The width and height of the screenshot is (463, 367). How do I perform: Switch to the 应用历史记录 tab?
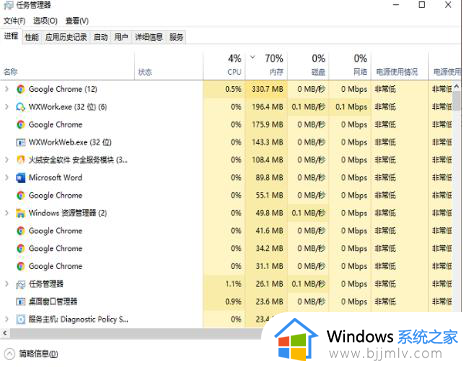click(66, 37)
